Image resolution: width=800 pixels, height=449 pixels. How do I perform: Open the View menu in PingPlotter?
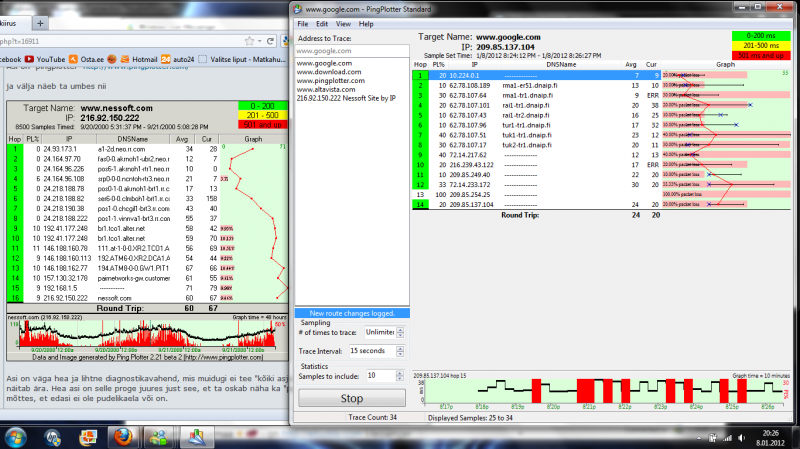click(343, 22)
